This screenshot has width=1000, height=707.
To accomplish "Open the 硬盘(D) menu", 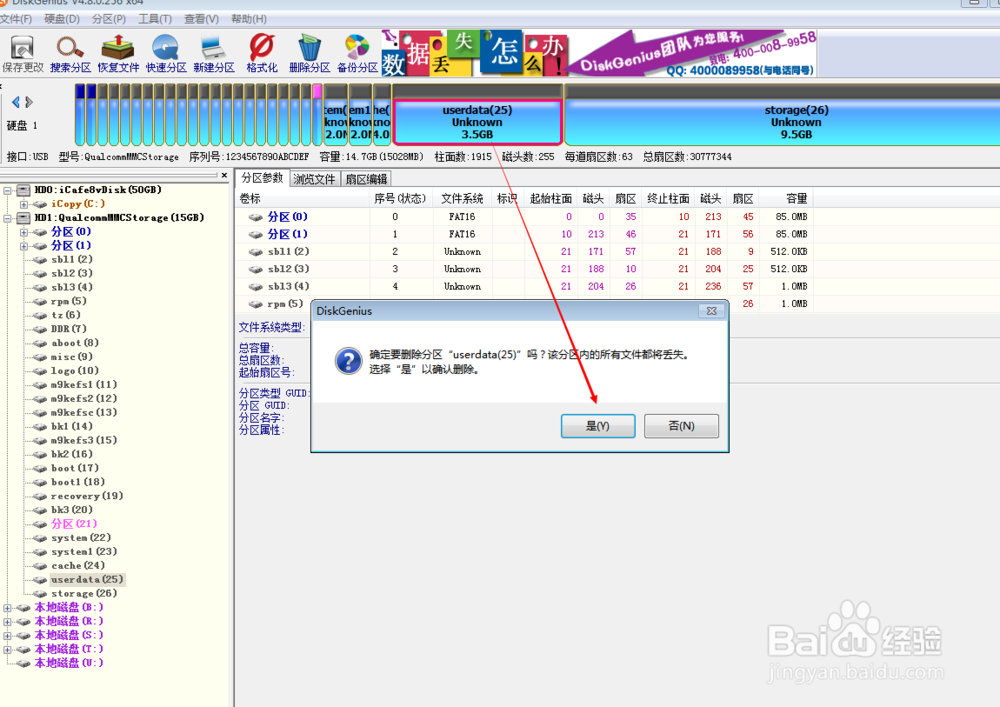I will (x=62, y=19).
